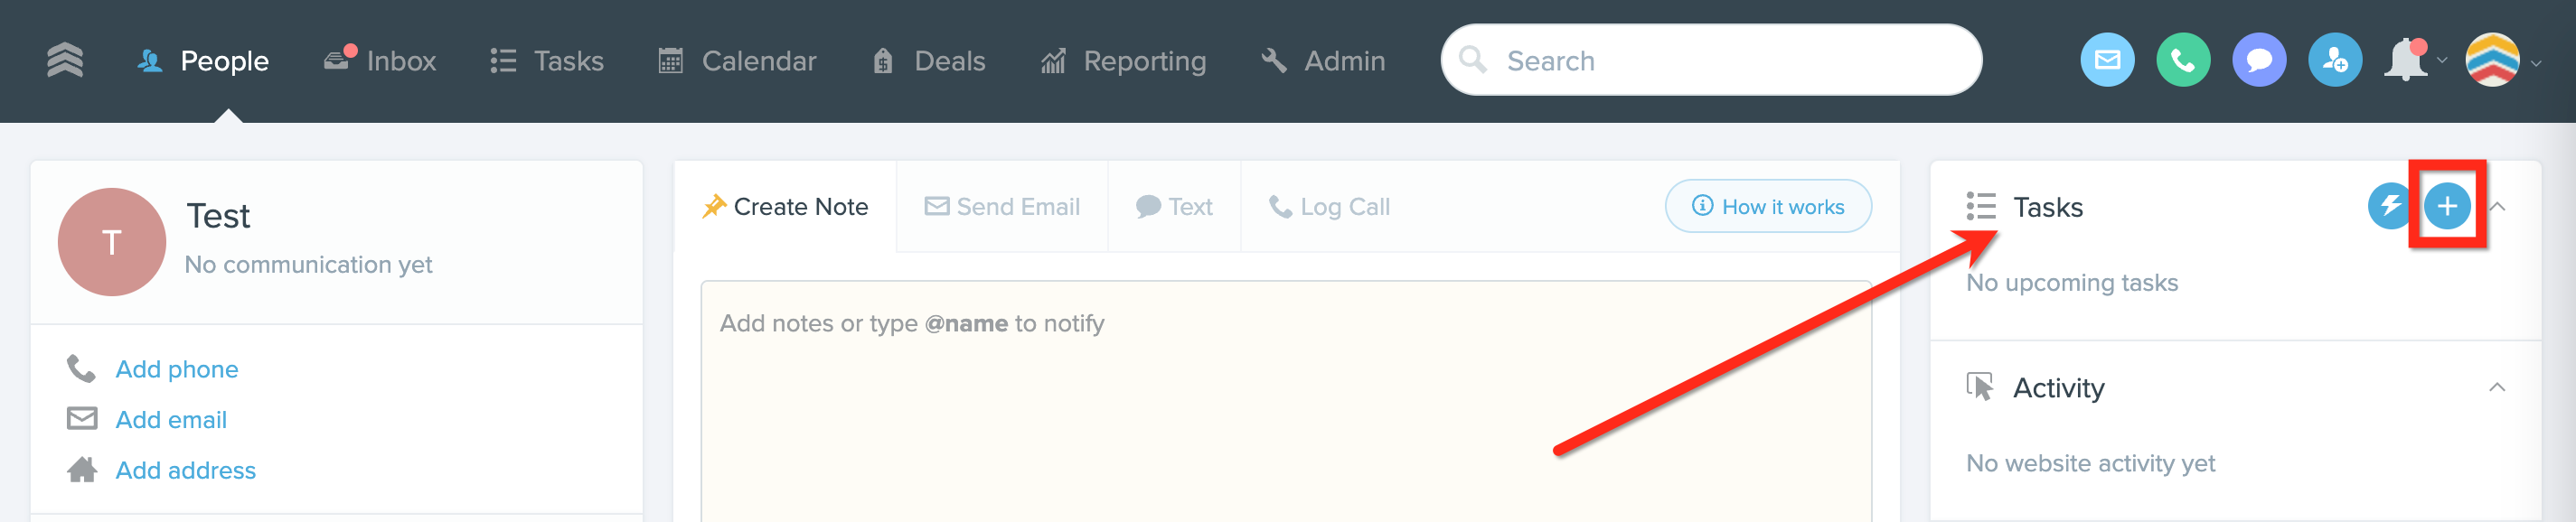
Task: Click into the Search field
Action: [1711, 61]
